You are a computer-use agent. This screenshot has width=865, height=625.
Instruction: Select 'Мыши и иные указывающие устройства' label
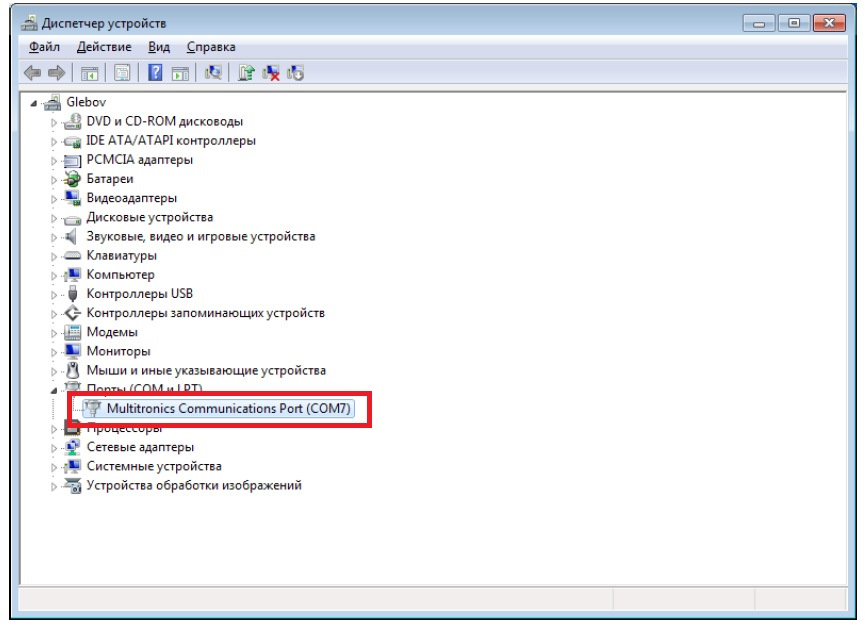206,370
